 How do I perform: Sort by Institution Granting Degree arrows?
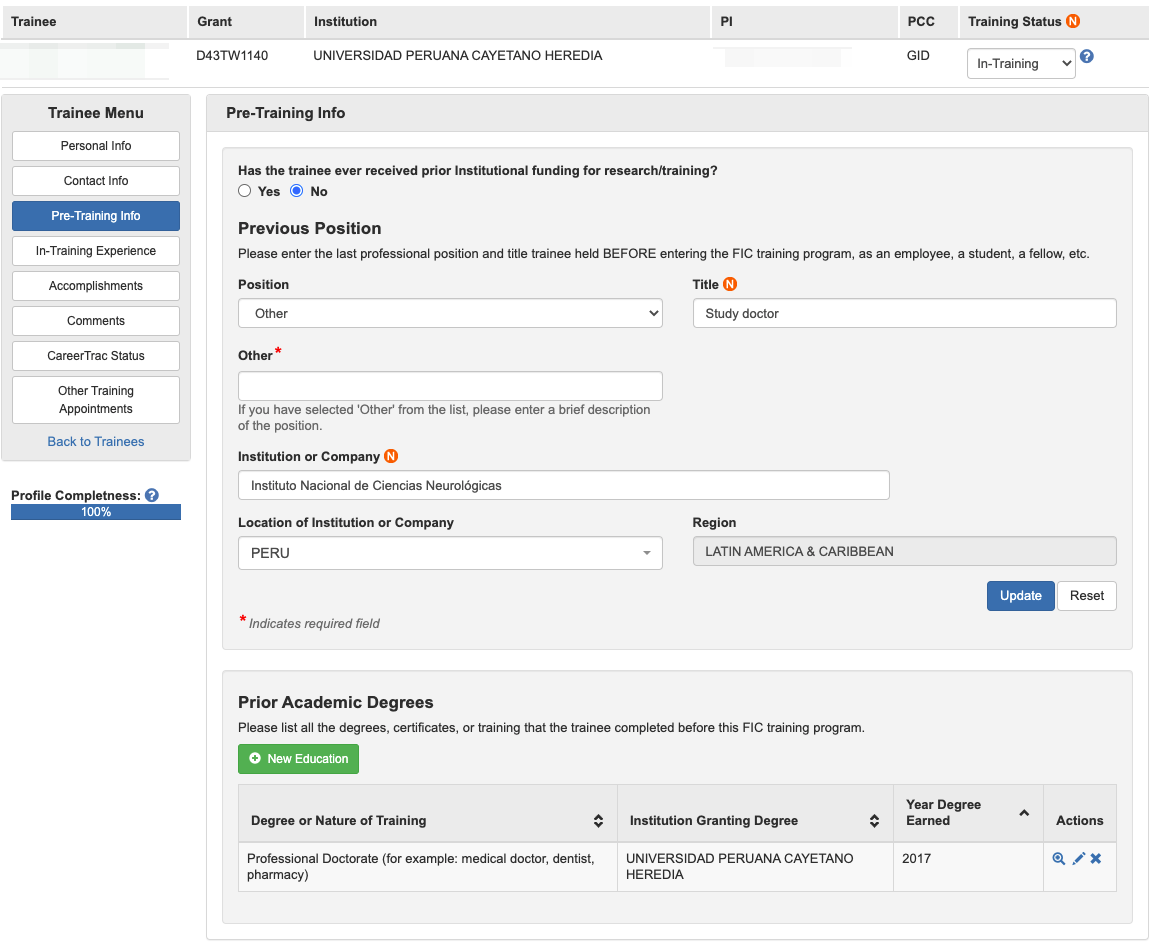tap(874, 821)
